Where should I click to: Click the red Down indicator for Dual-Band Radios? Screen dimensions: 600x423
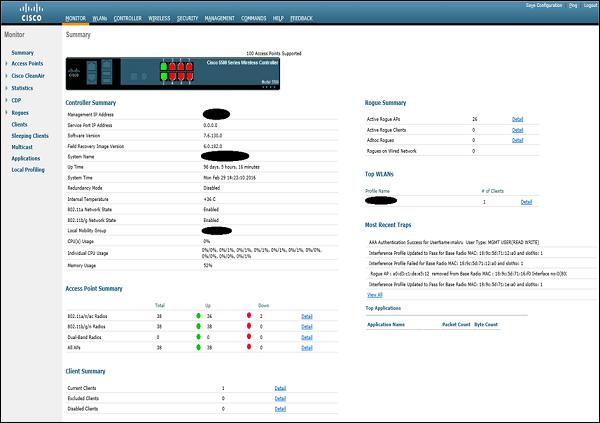click(x=249, y=336)
